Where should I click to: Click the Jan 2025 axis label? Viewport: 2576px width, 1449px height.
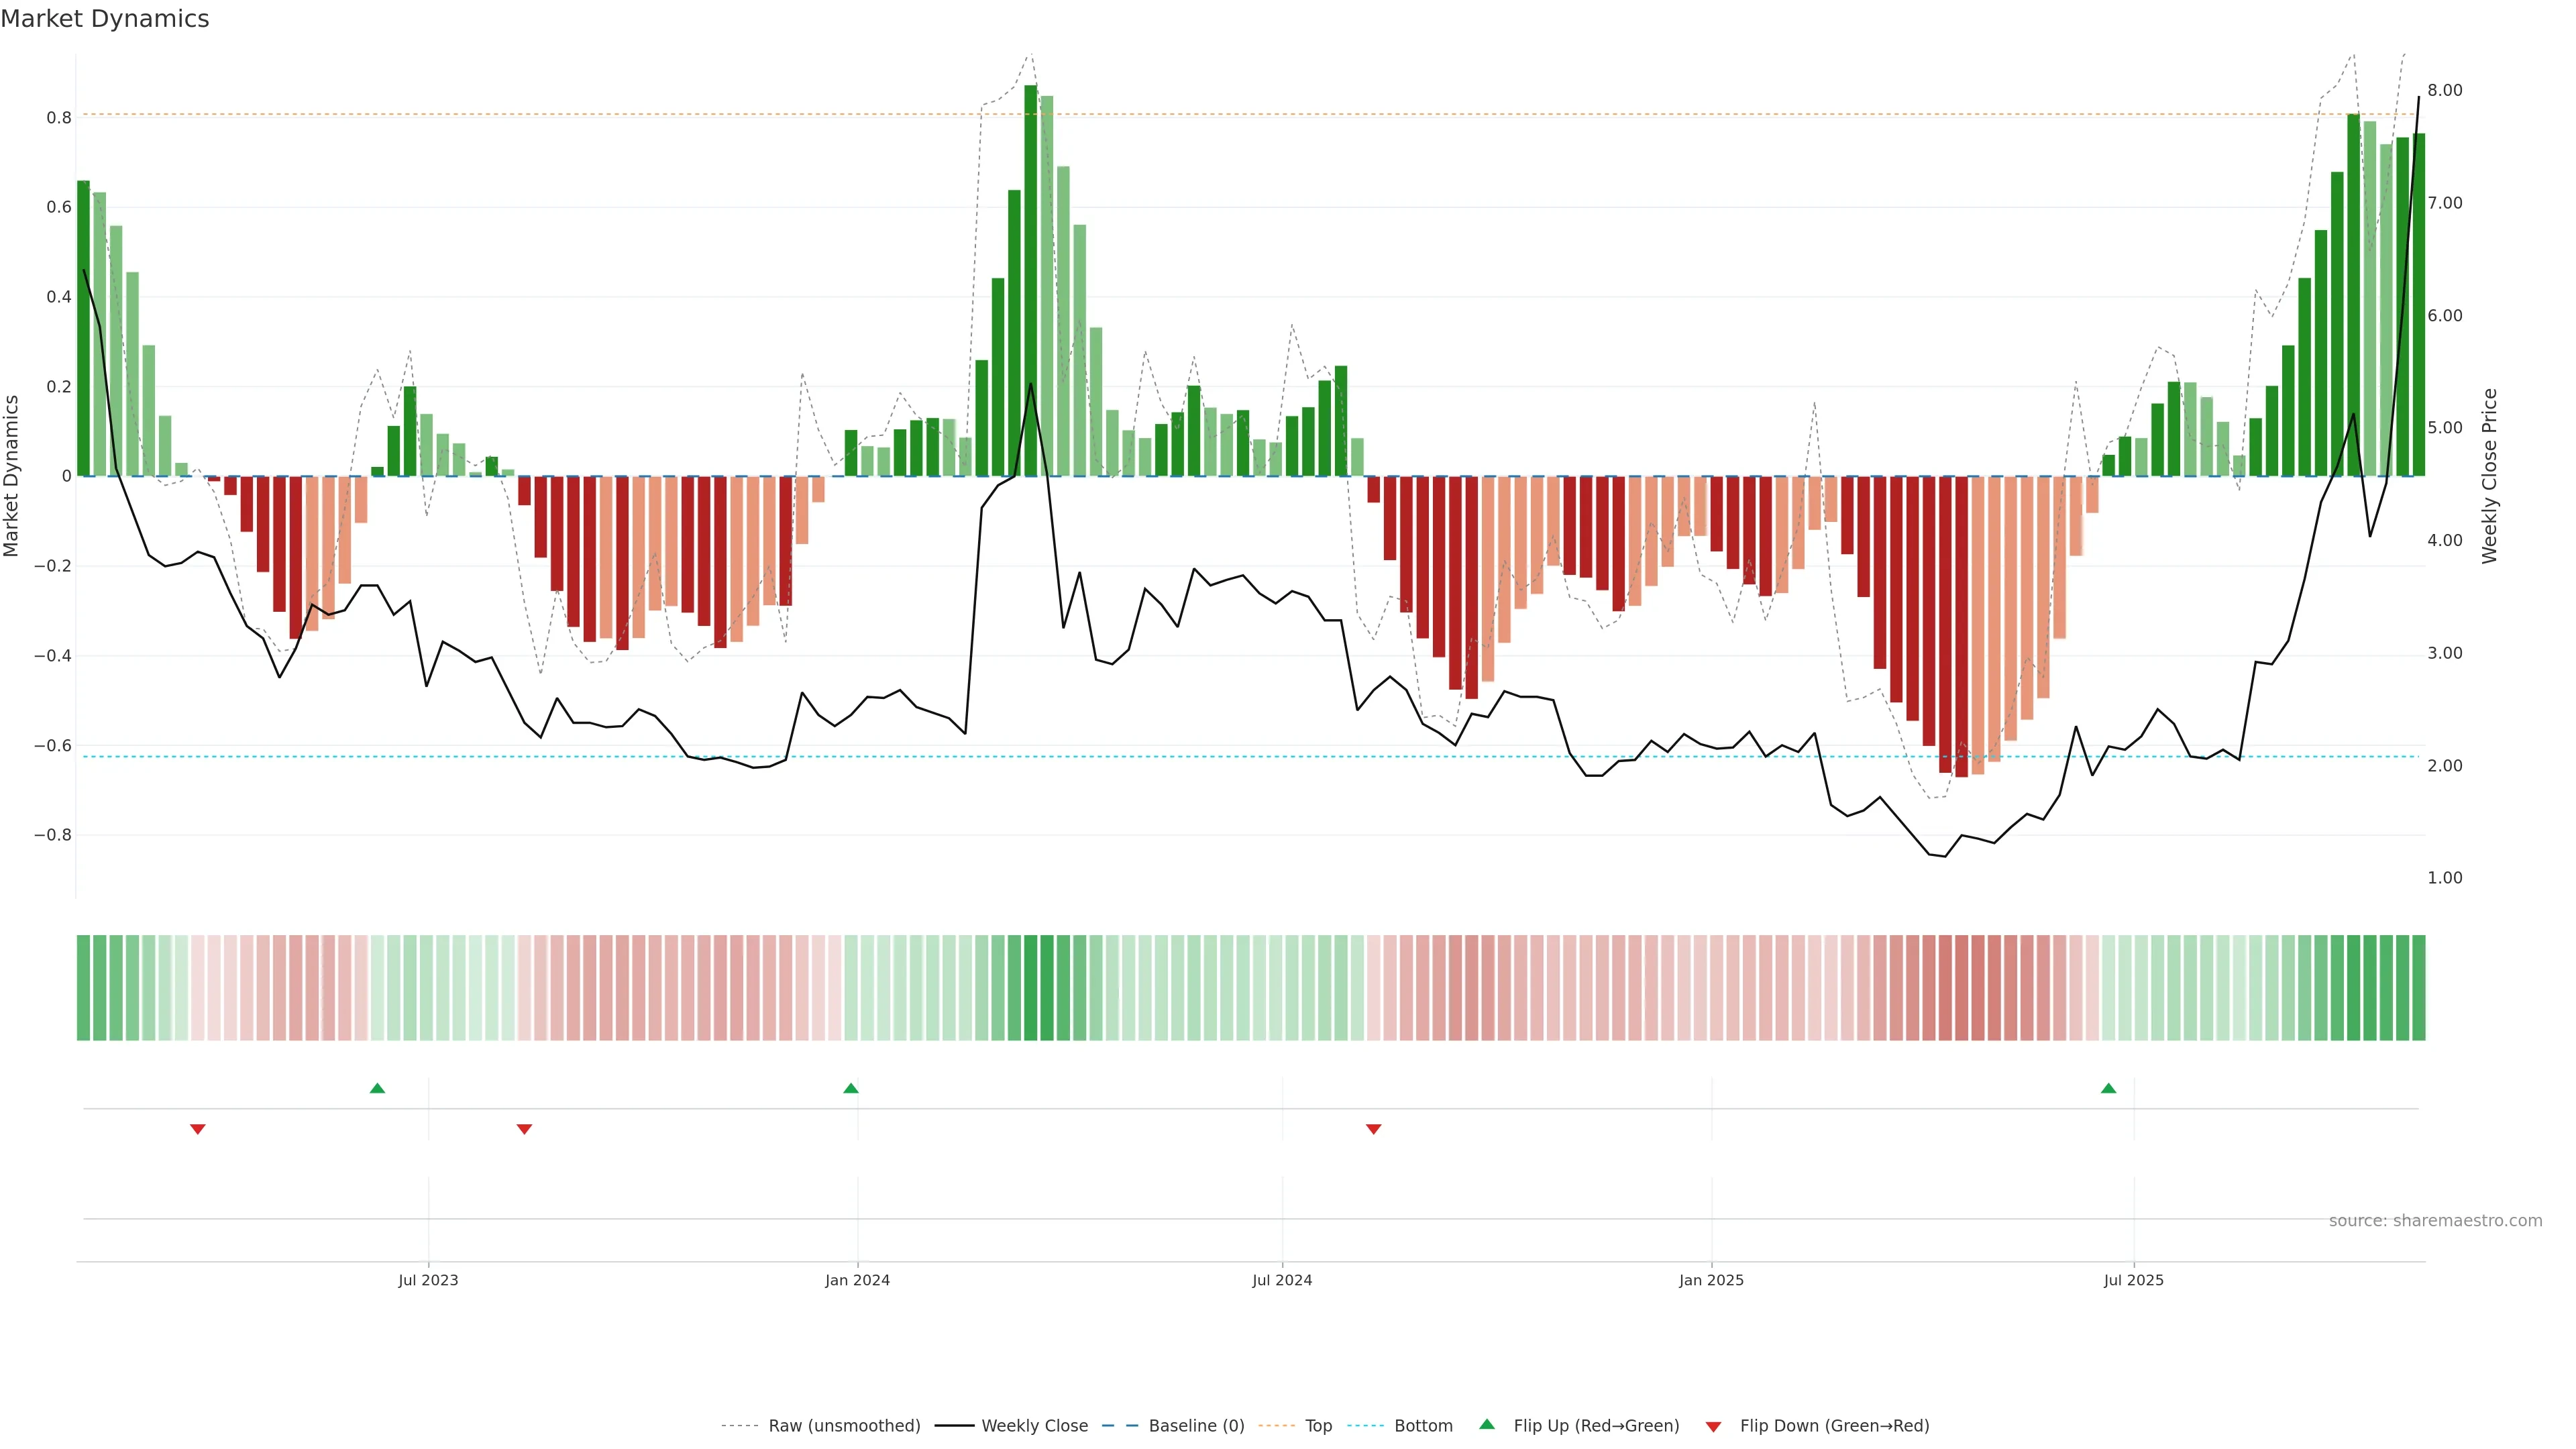coord(1711,1280)
